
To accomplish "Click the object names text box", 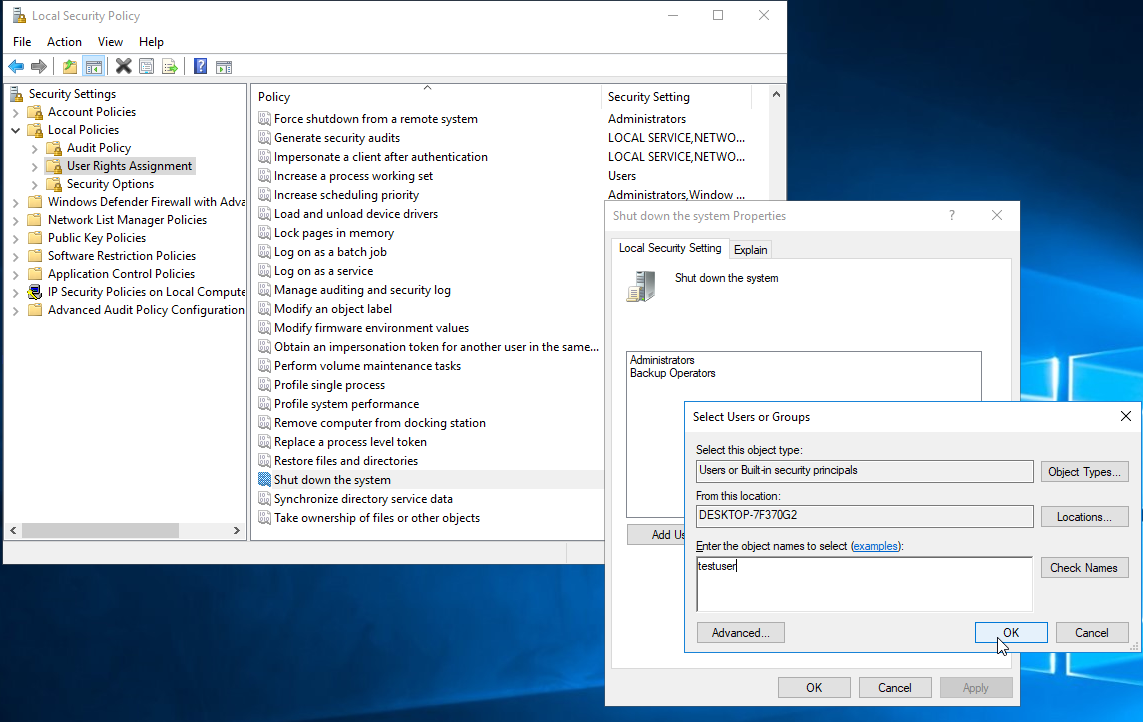I will pos(864,583).
